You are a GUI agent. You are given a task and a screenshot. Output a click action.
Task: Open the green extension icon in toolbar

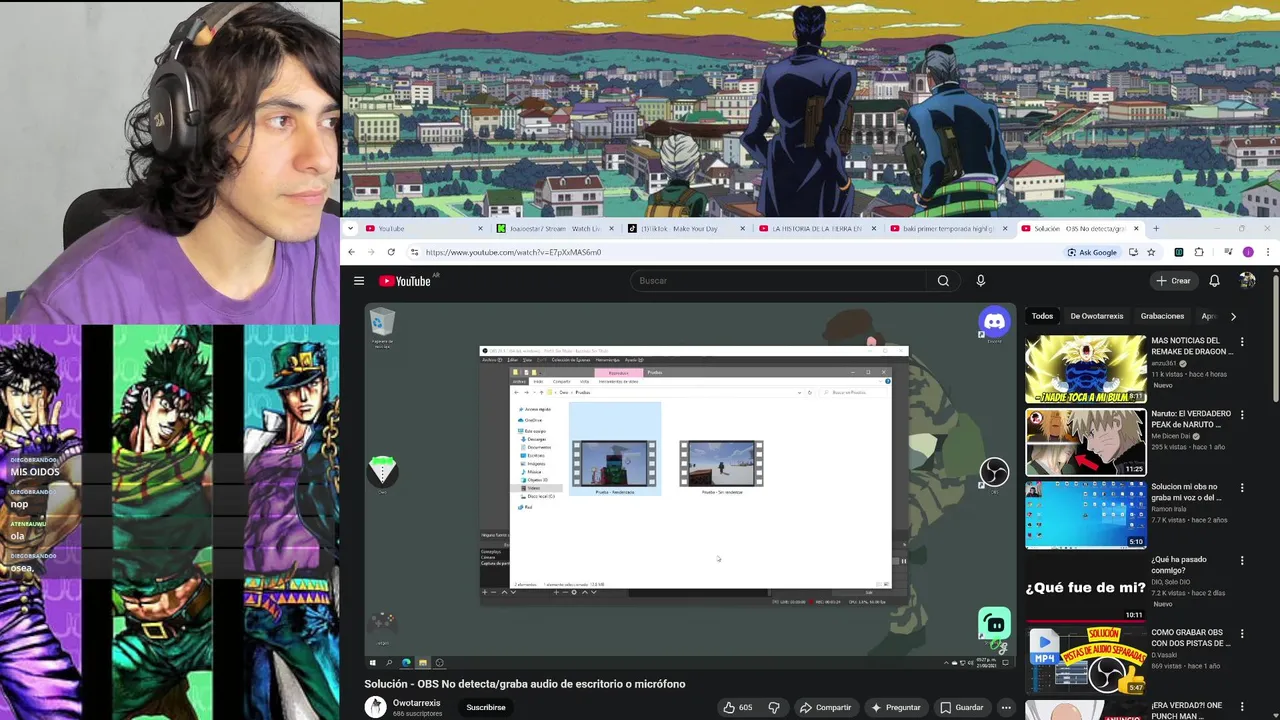point(1179,252)
